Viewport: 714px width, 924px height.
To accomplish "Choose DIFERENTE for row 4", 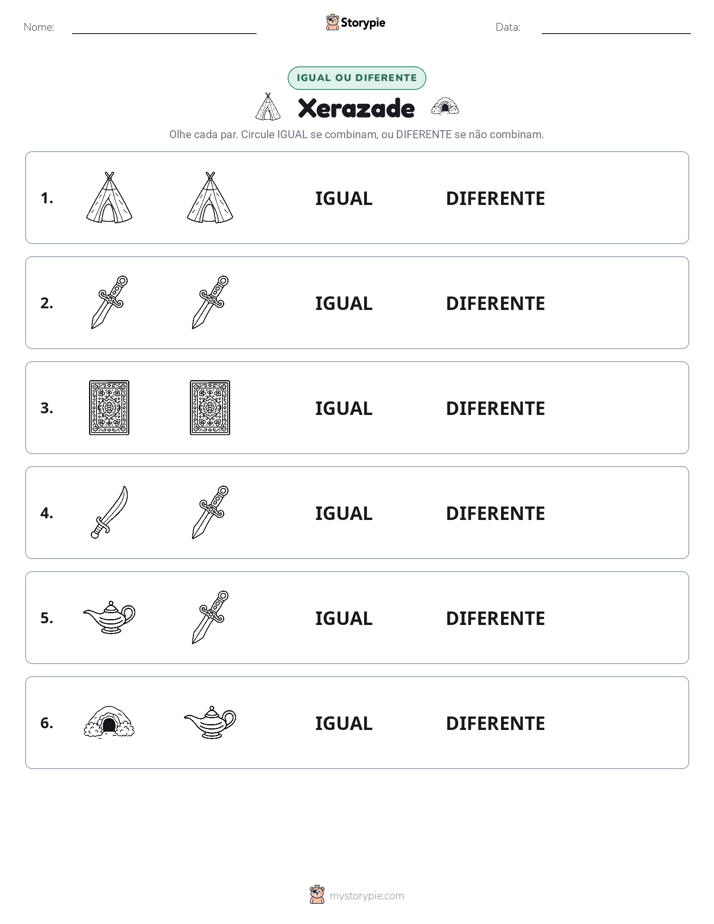I will [495, 513].
